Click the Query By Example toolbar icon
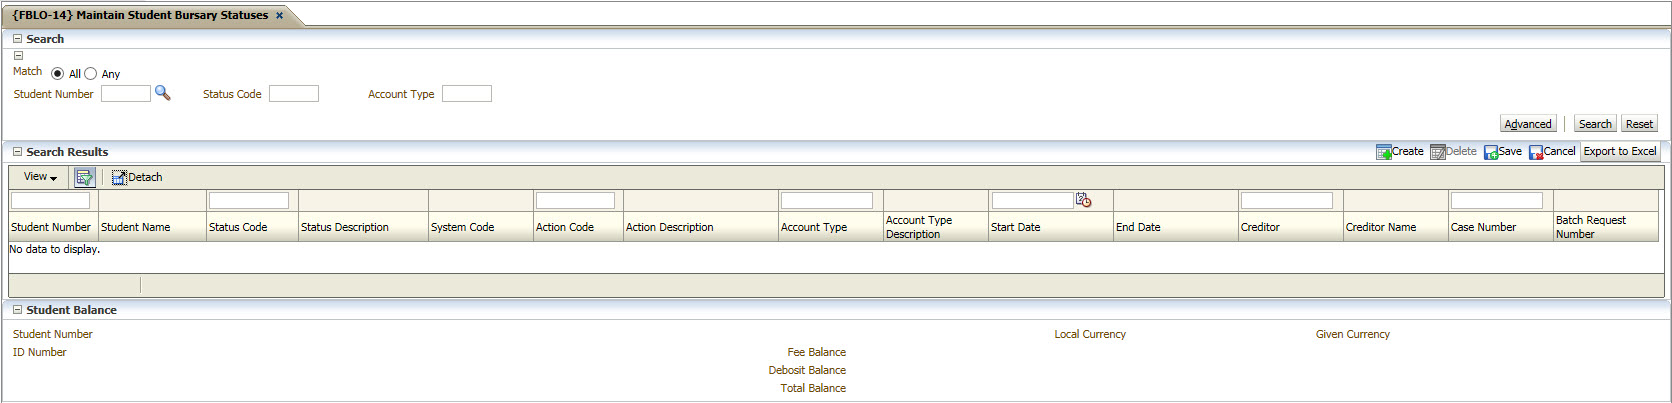 (84, 177)
